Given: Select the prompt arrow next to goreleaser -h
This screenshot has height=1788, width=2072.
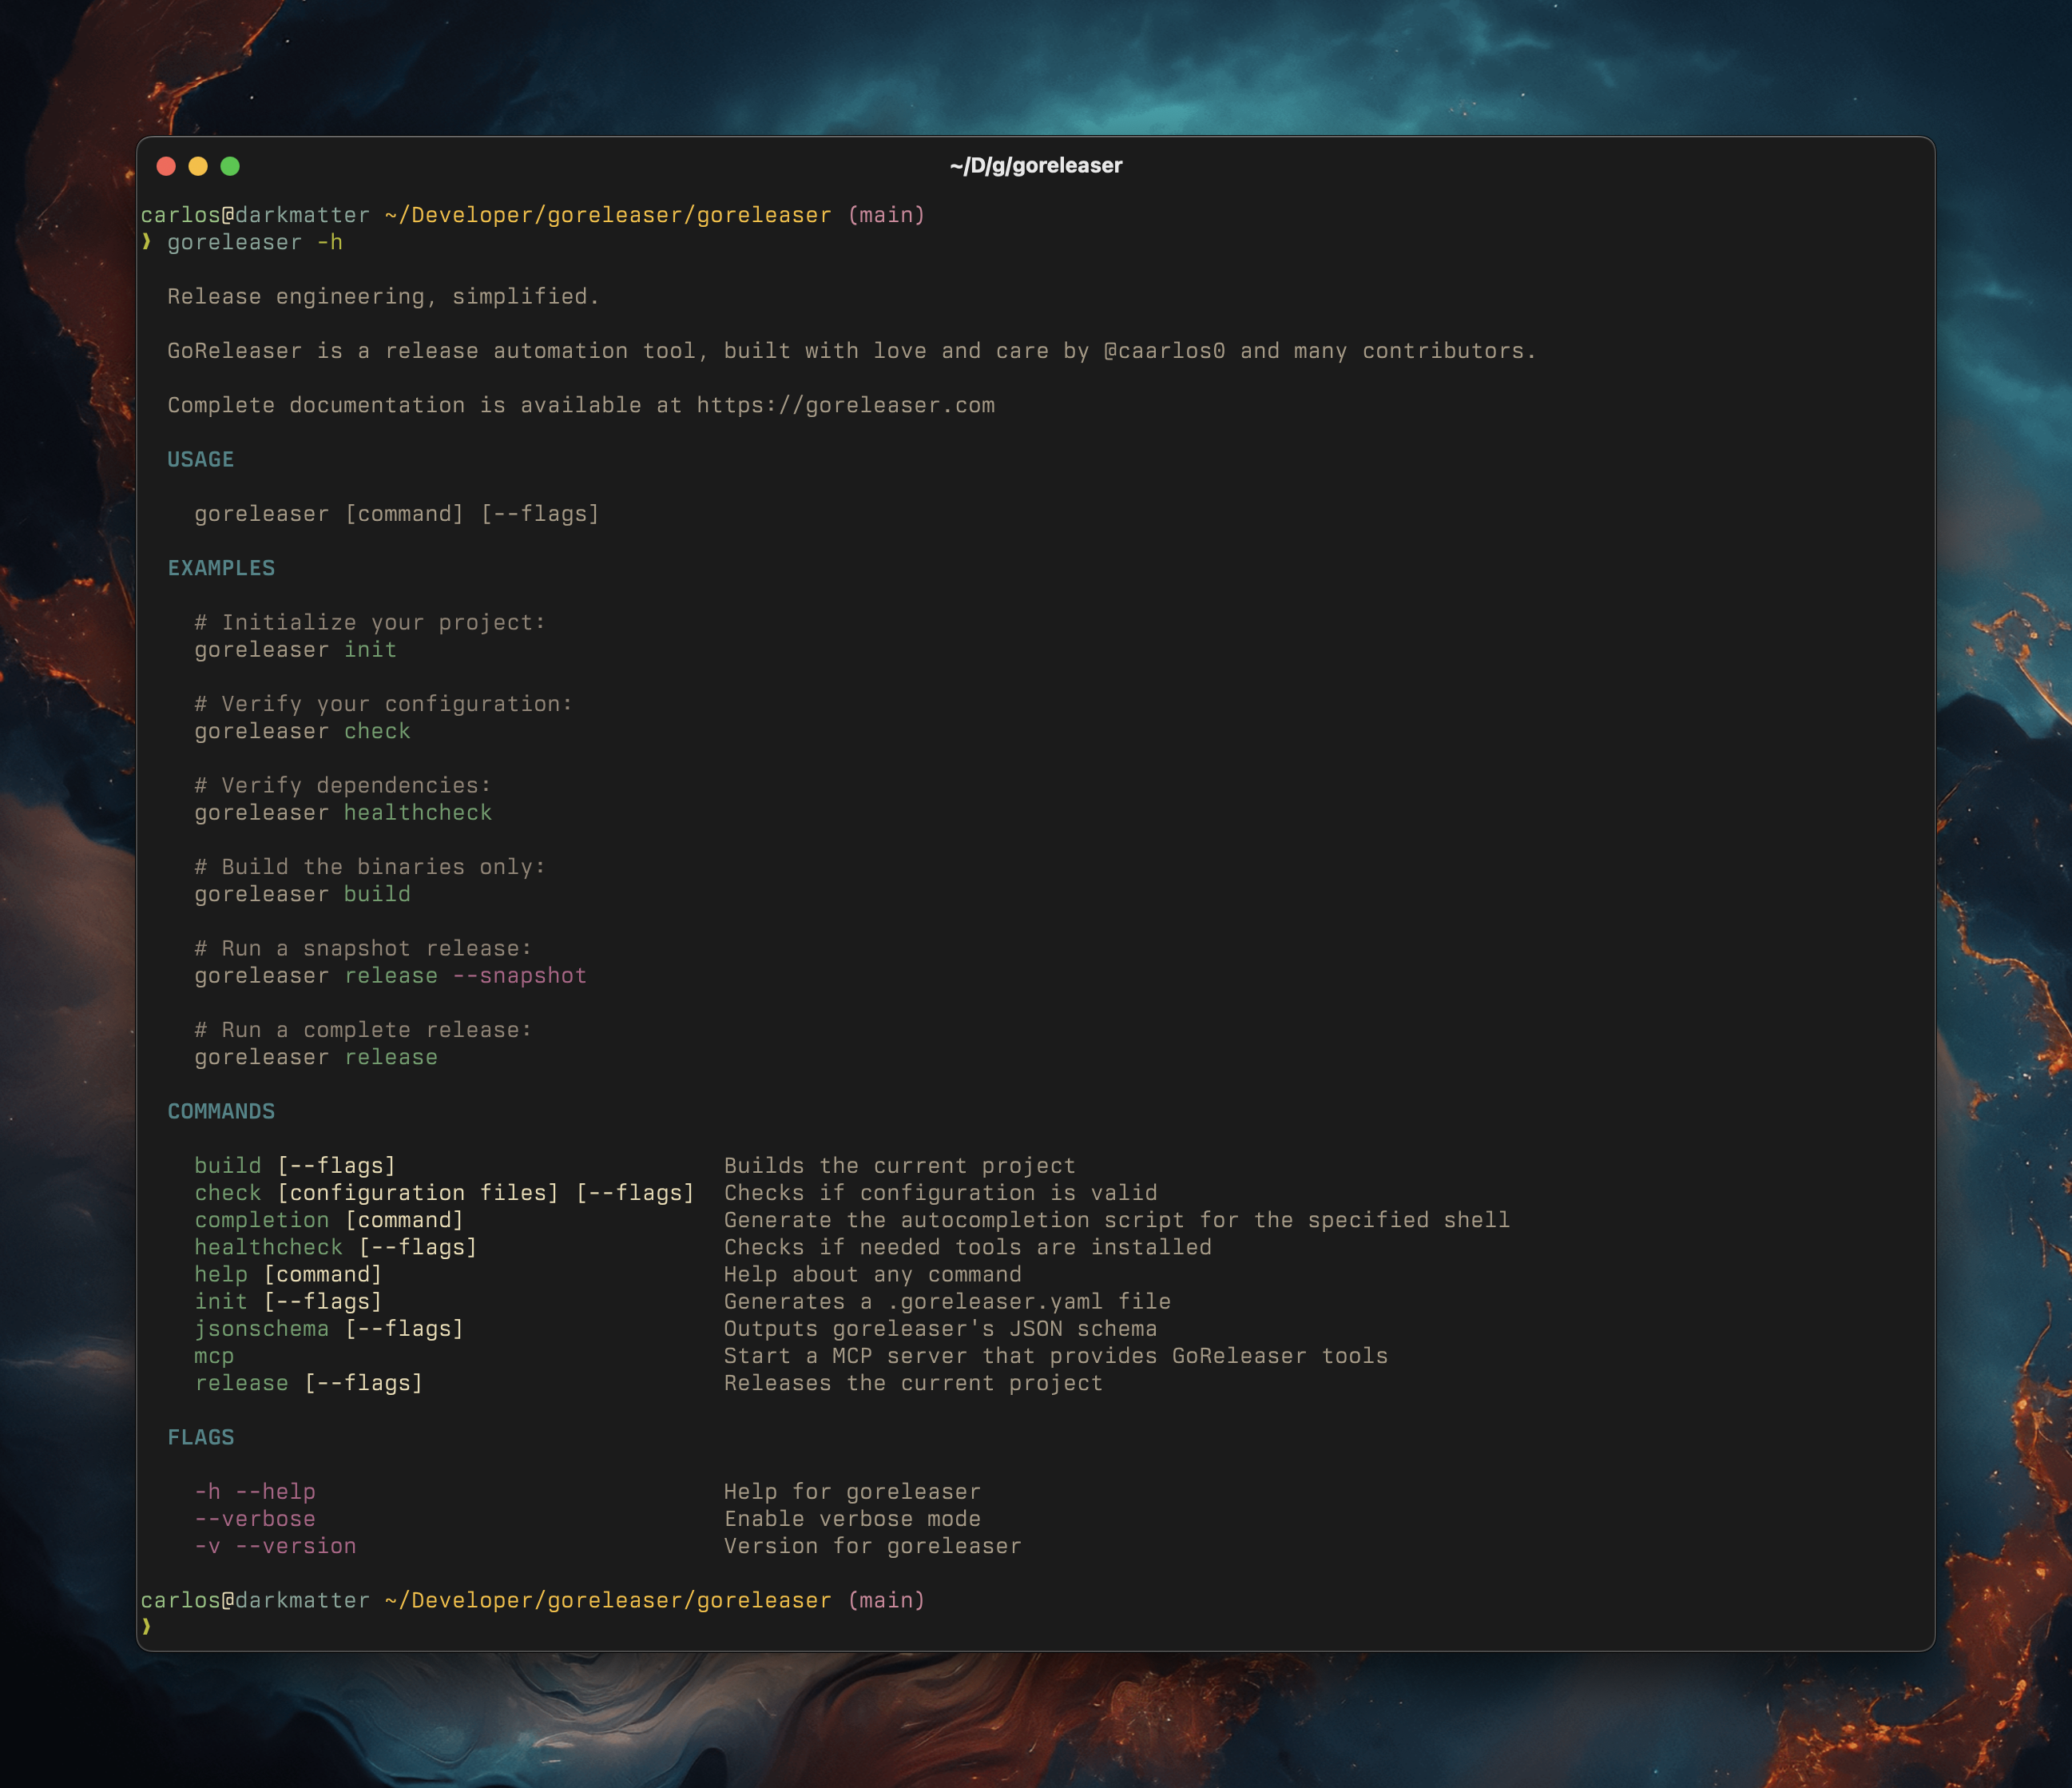Looking at the screenshot, I should (146, 242).
